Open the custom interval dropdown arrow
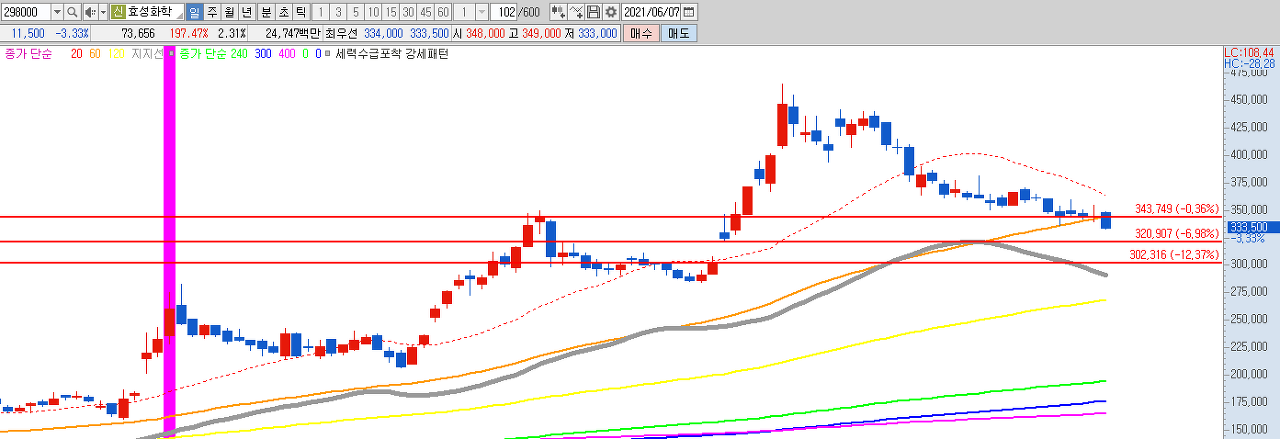 pos(481,12)
